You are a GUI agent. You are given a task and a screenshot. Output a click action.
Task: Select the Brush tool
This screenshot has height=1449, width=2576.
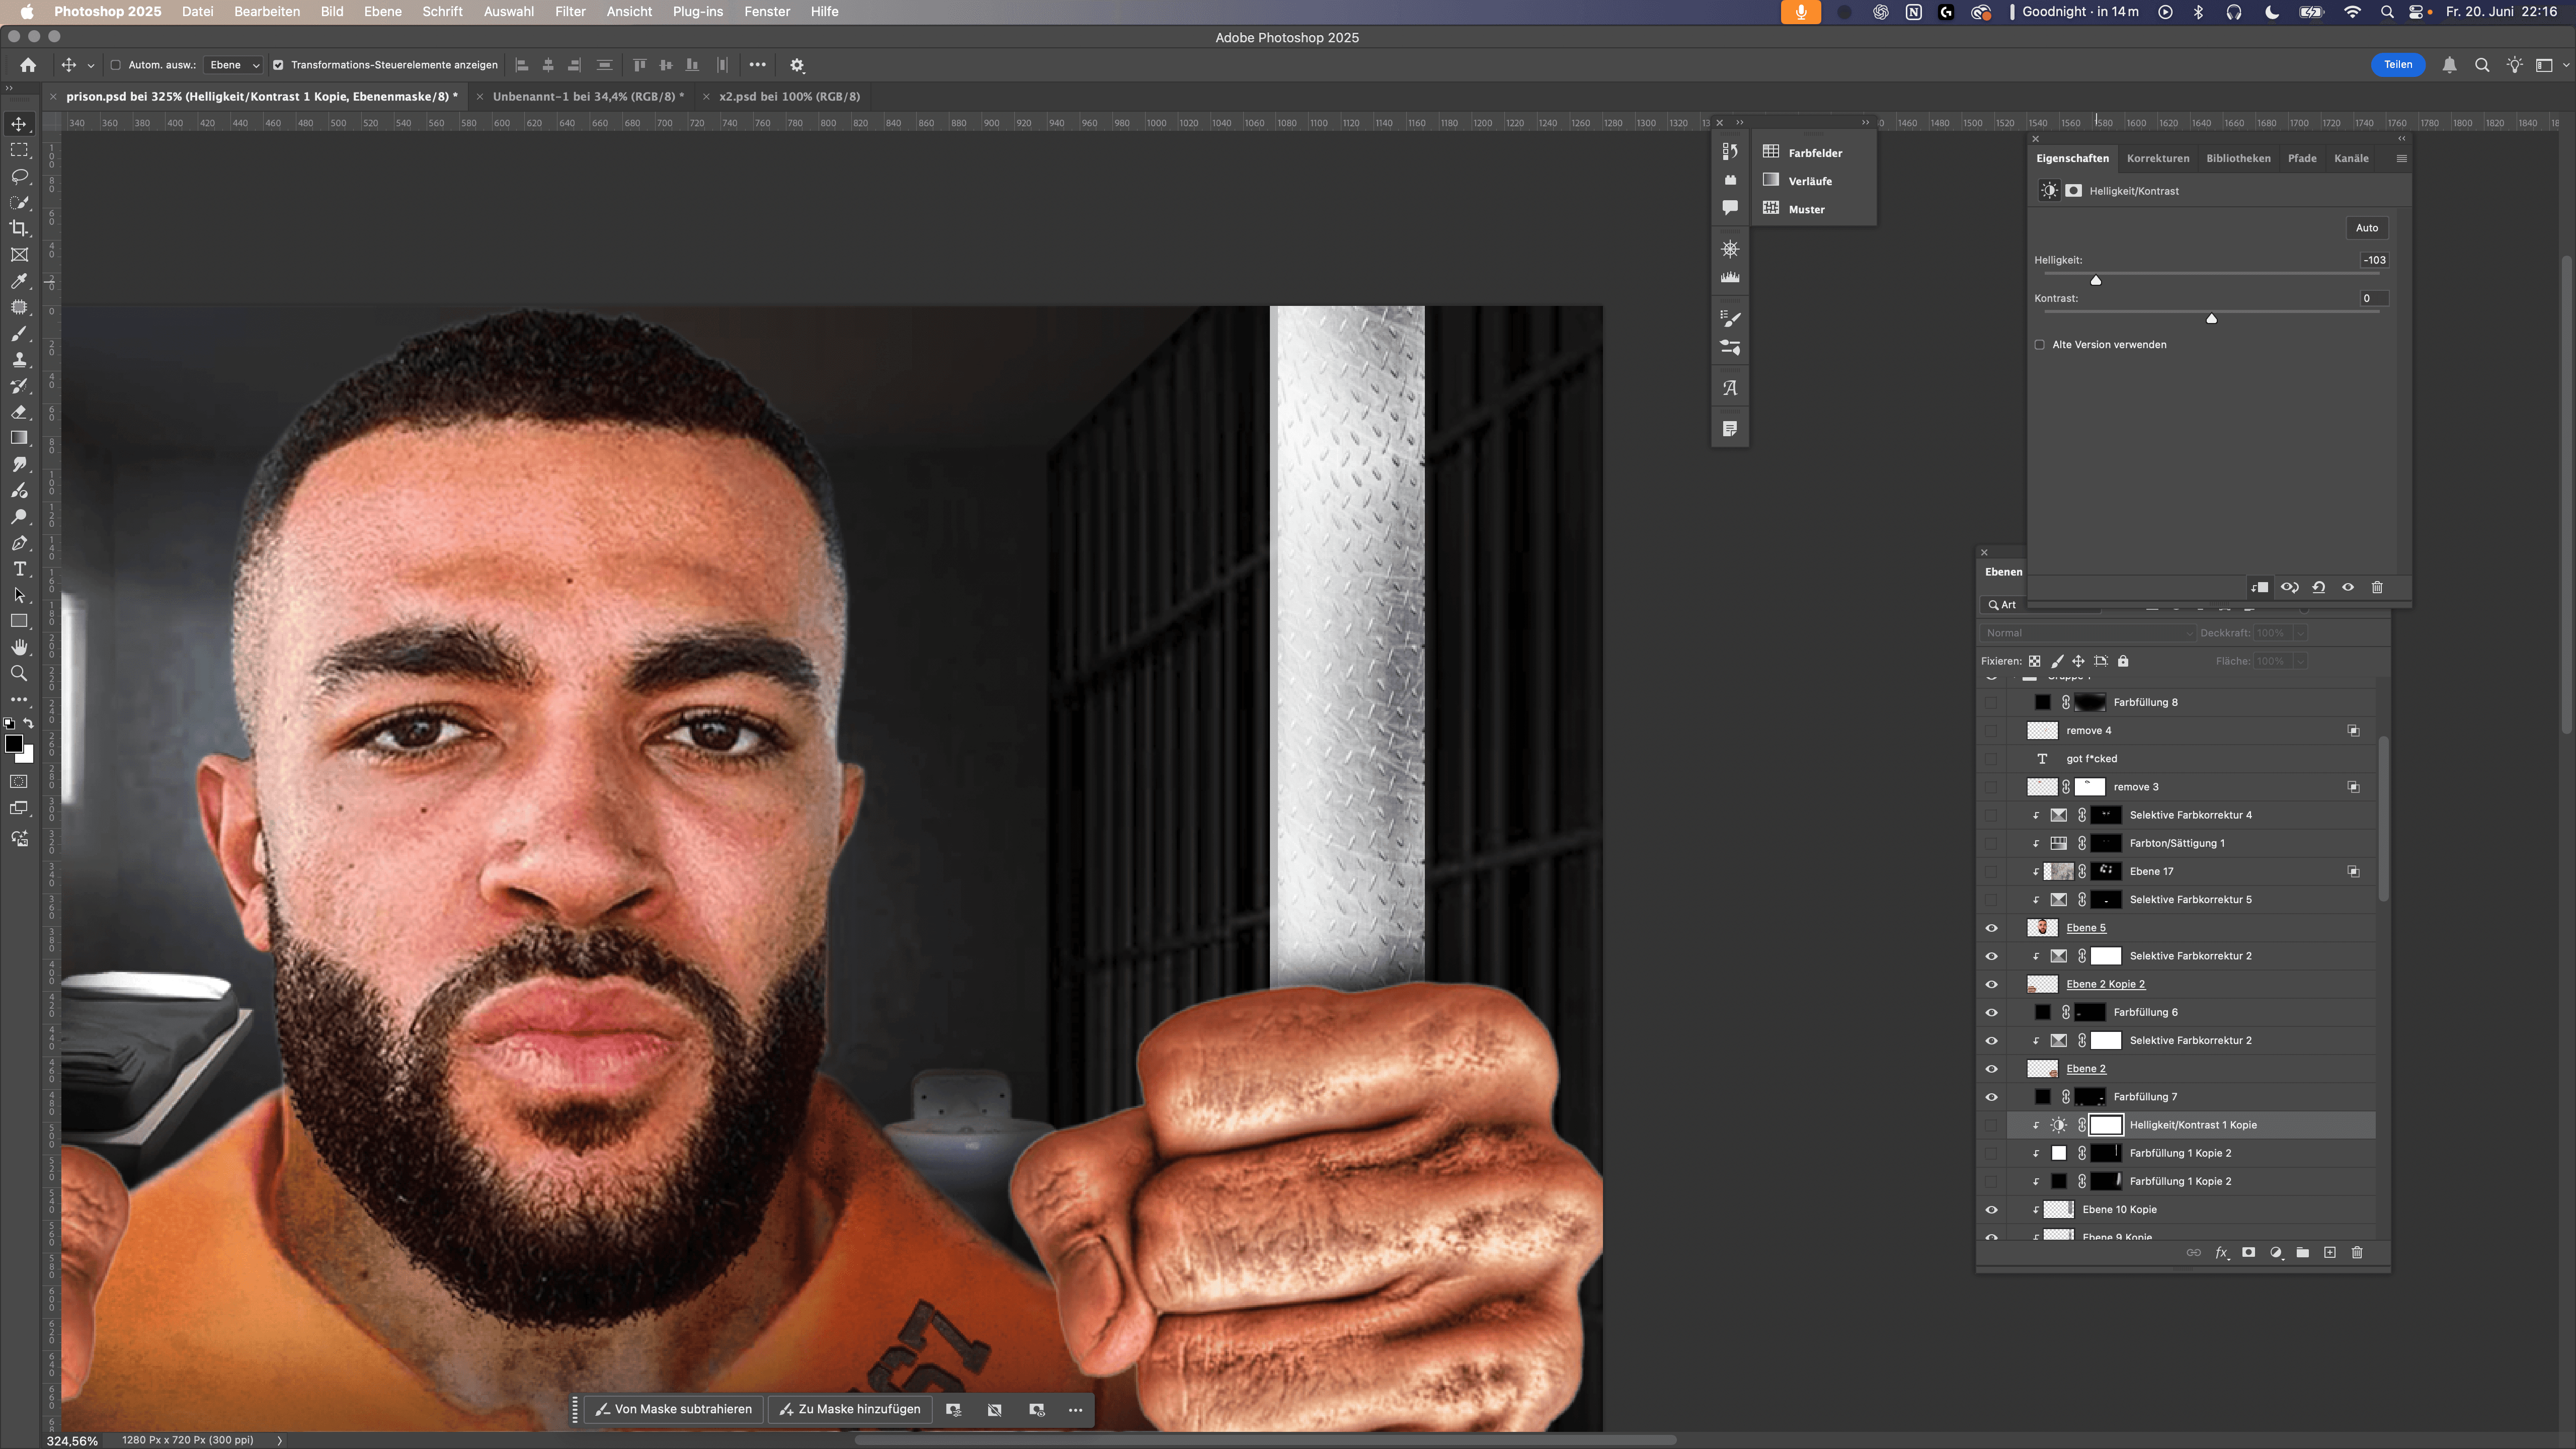[19, 333]
